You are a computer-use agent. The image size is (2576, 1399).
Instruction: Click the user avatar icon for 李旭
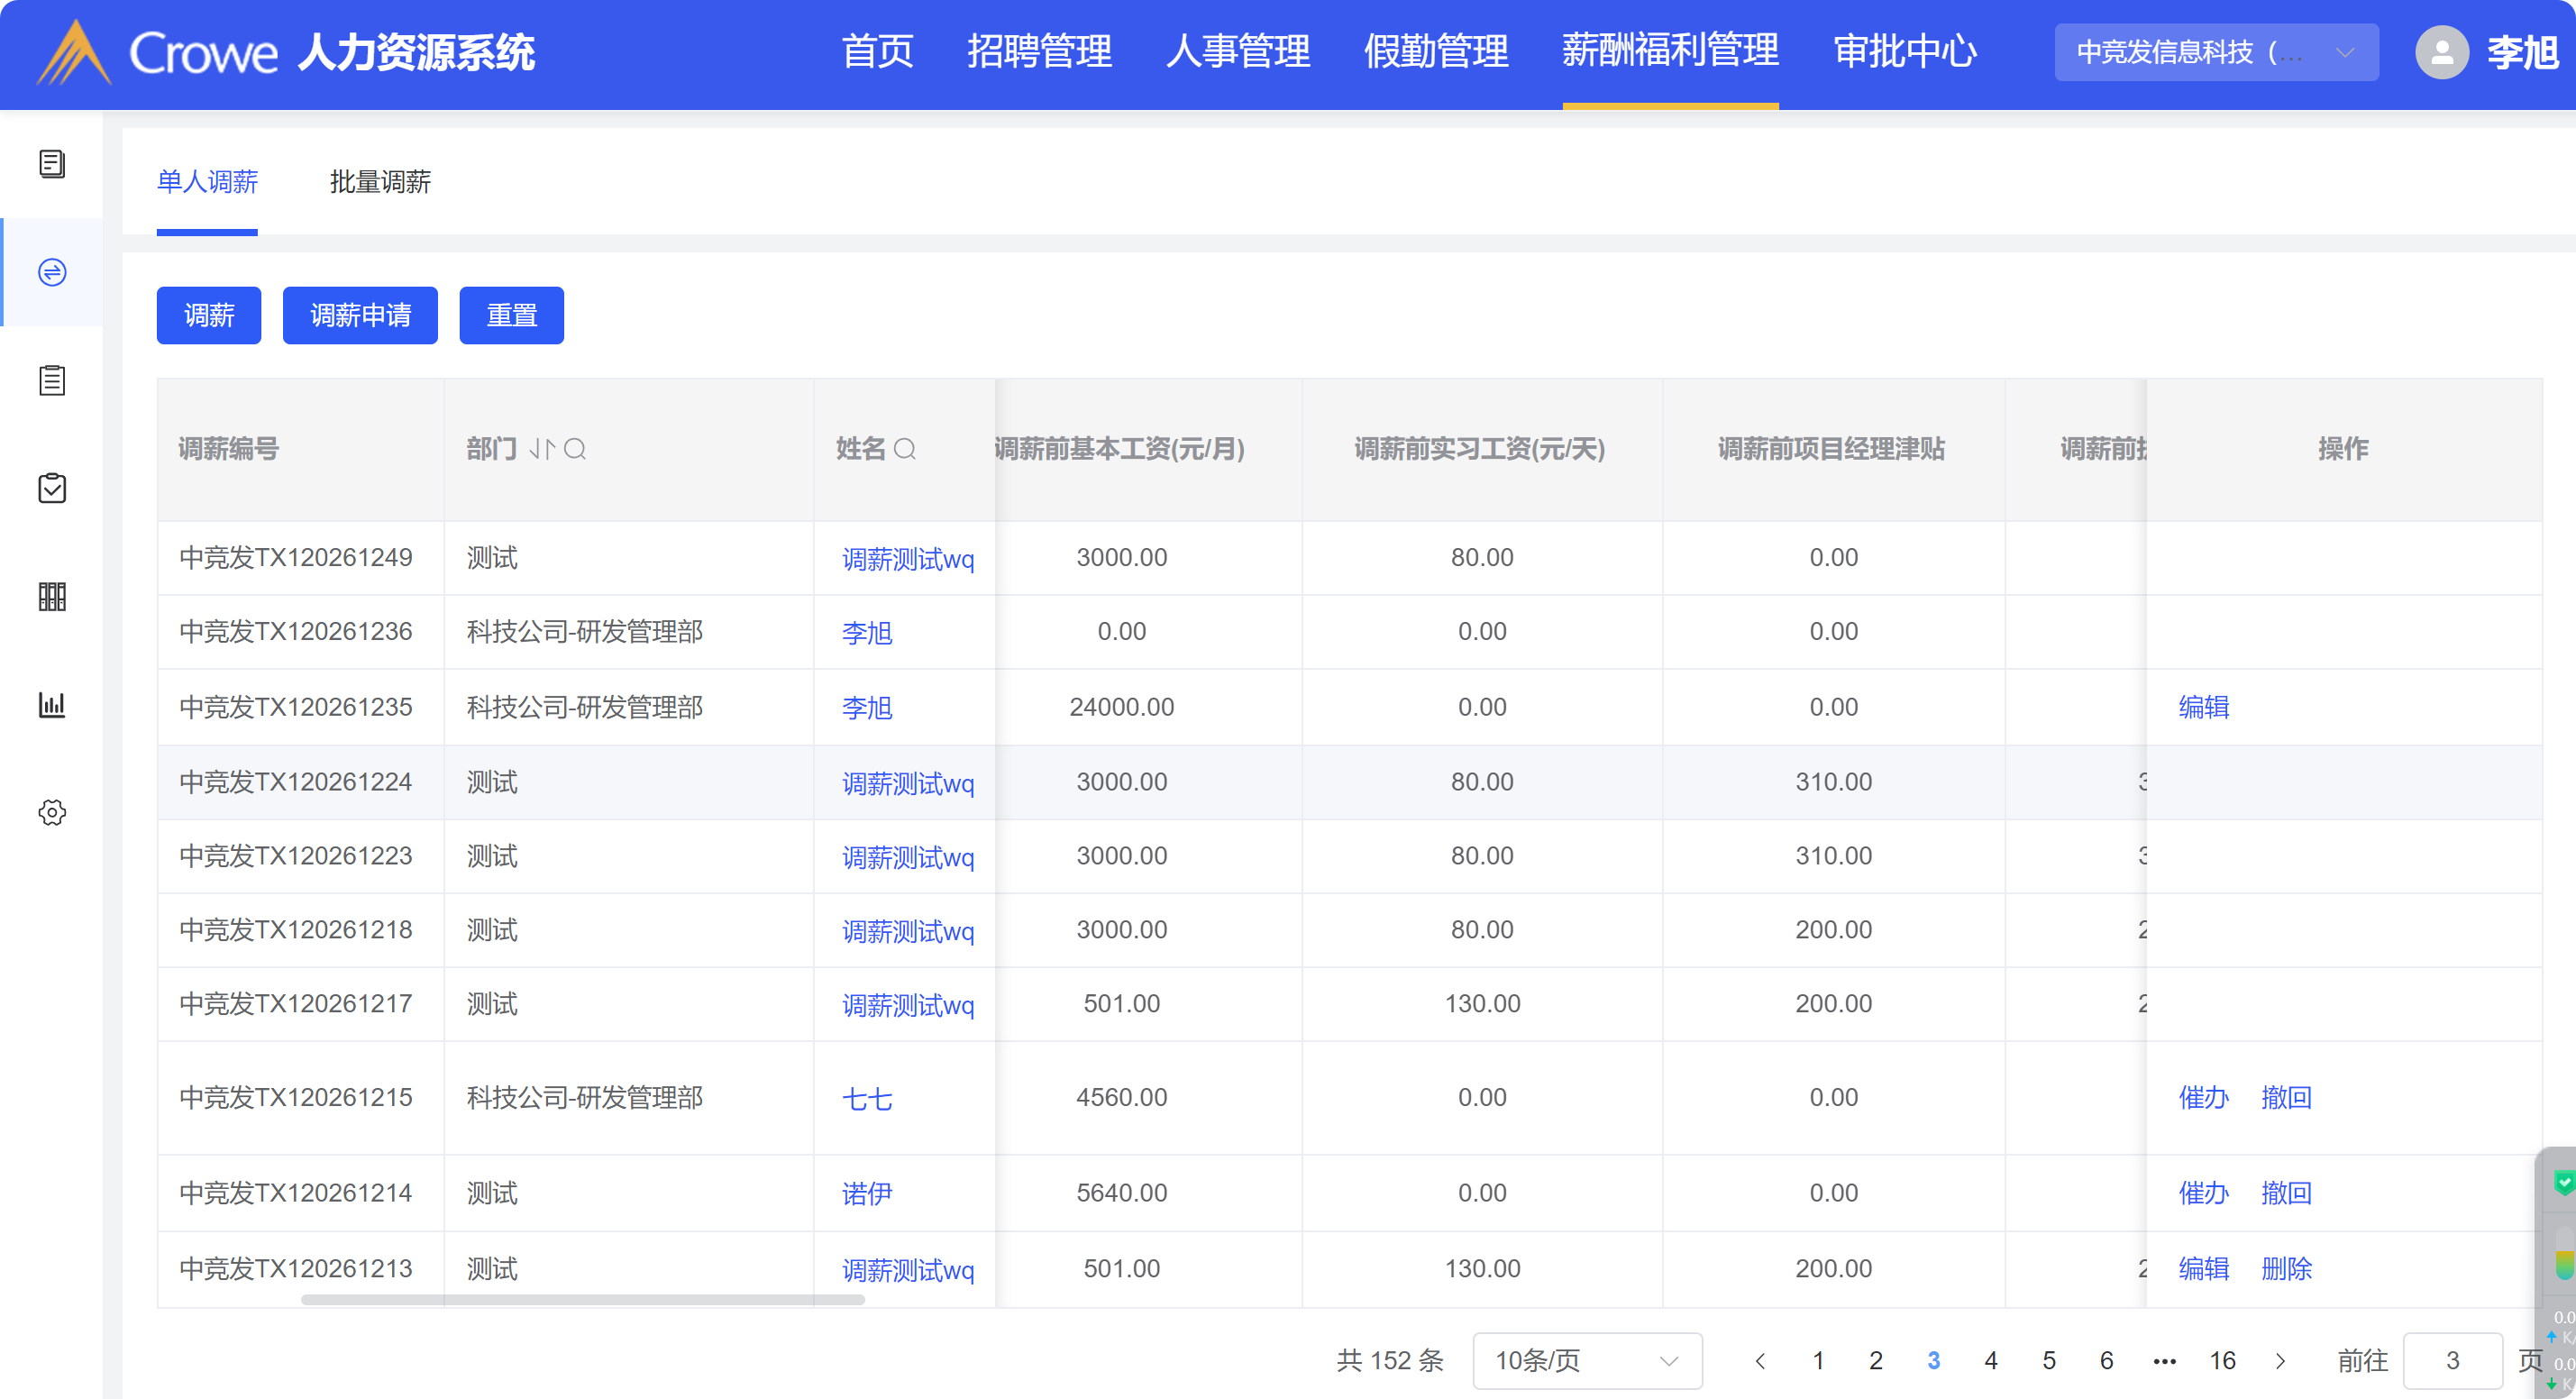pos(2441,52)
